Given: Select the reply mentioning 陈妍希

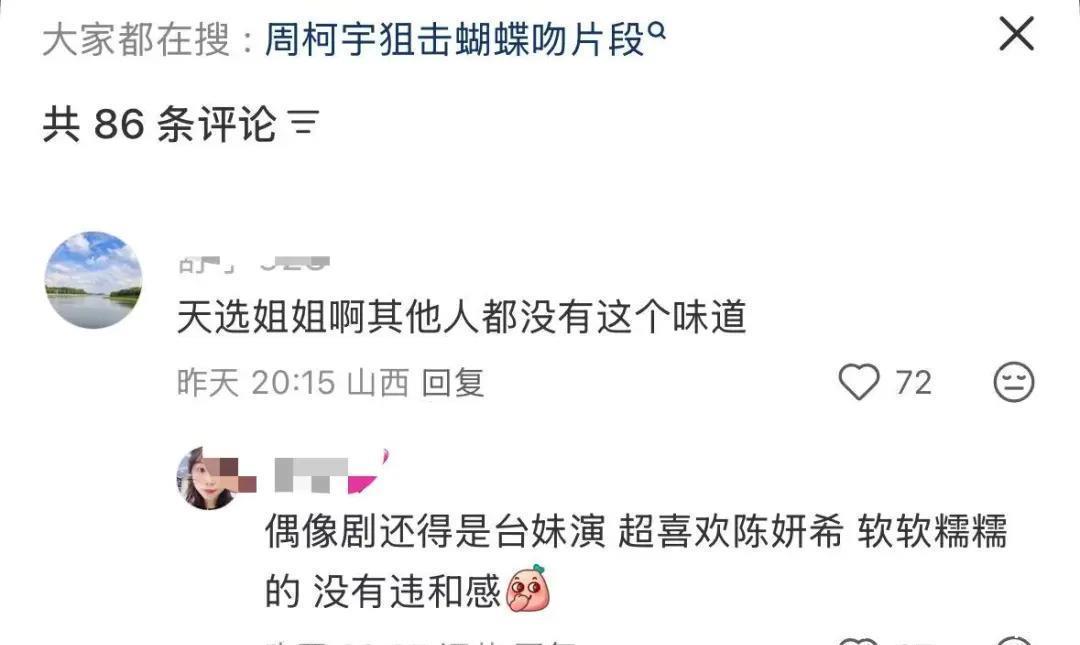Looking at the screenshot, I should click(636, 561).
